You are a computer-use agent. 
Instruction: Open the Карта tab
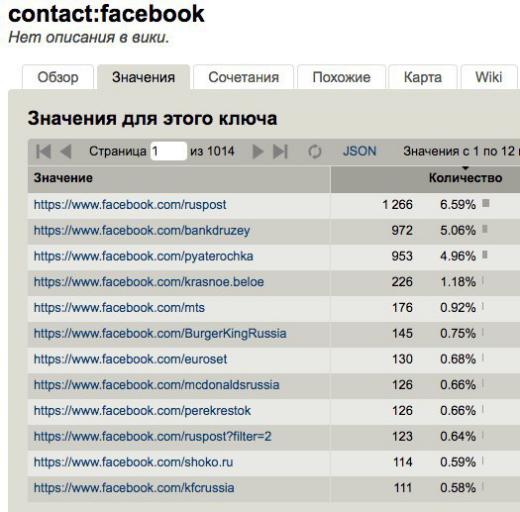(423, 77)
